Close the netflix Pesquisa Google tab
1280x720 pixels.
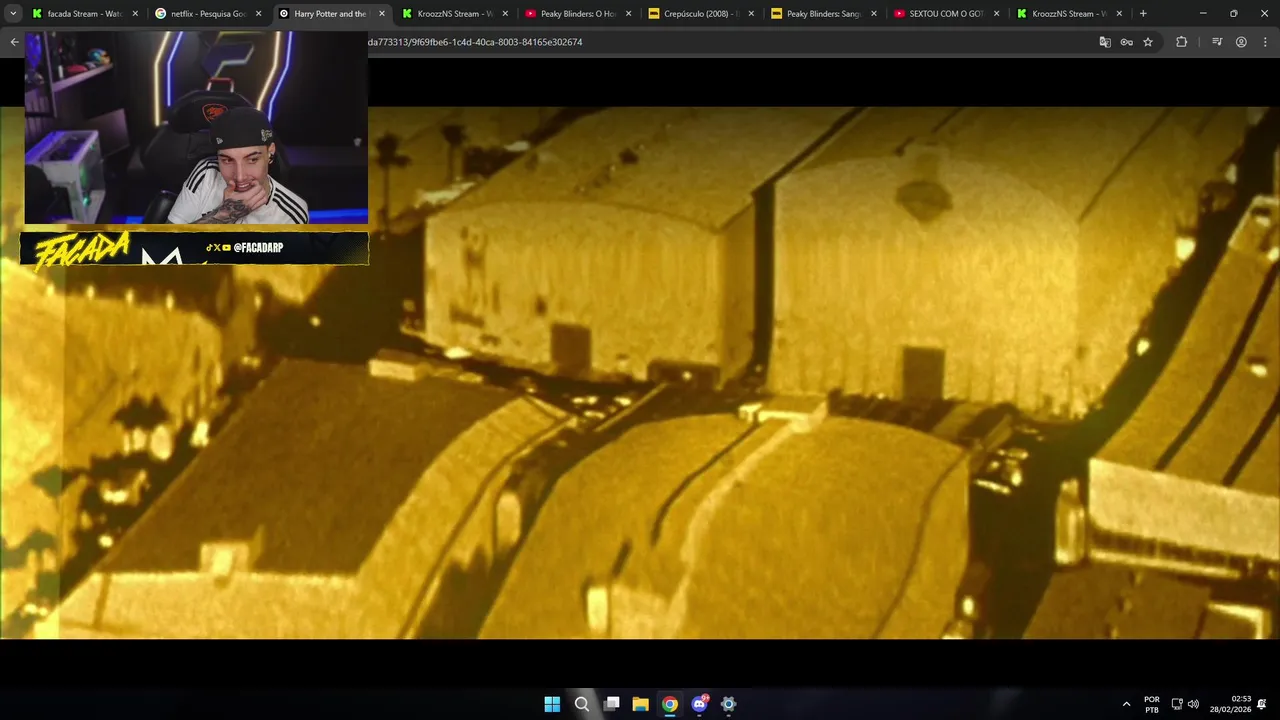(258, 14)
